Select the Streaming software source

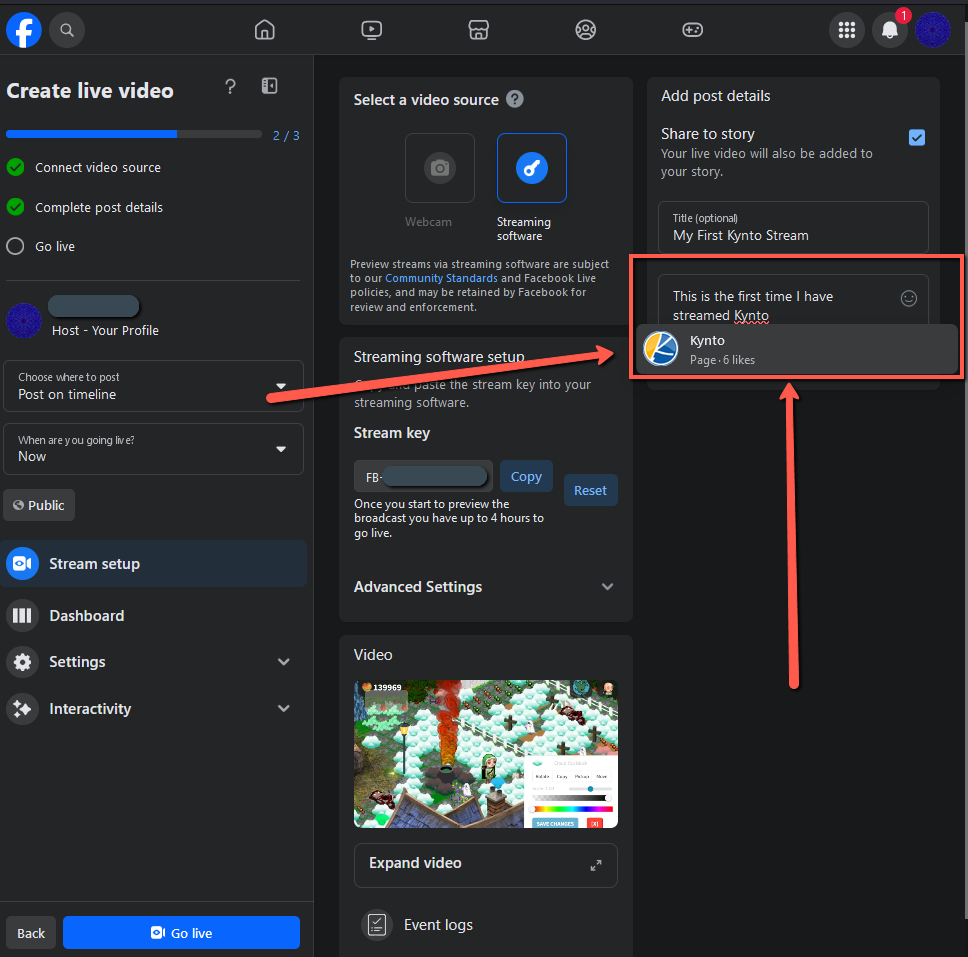tap(532, 168)
